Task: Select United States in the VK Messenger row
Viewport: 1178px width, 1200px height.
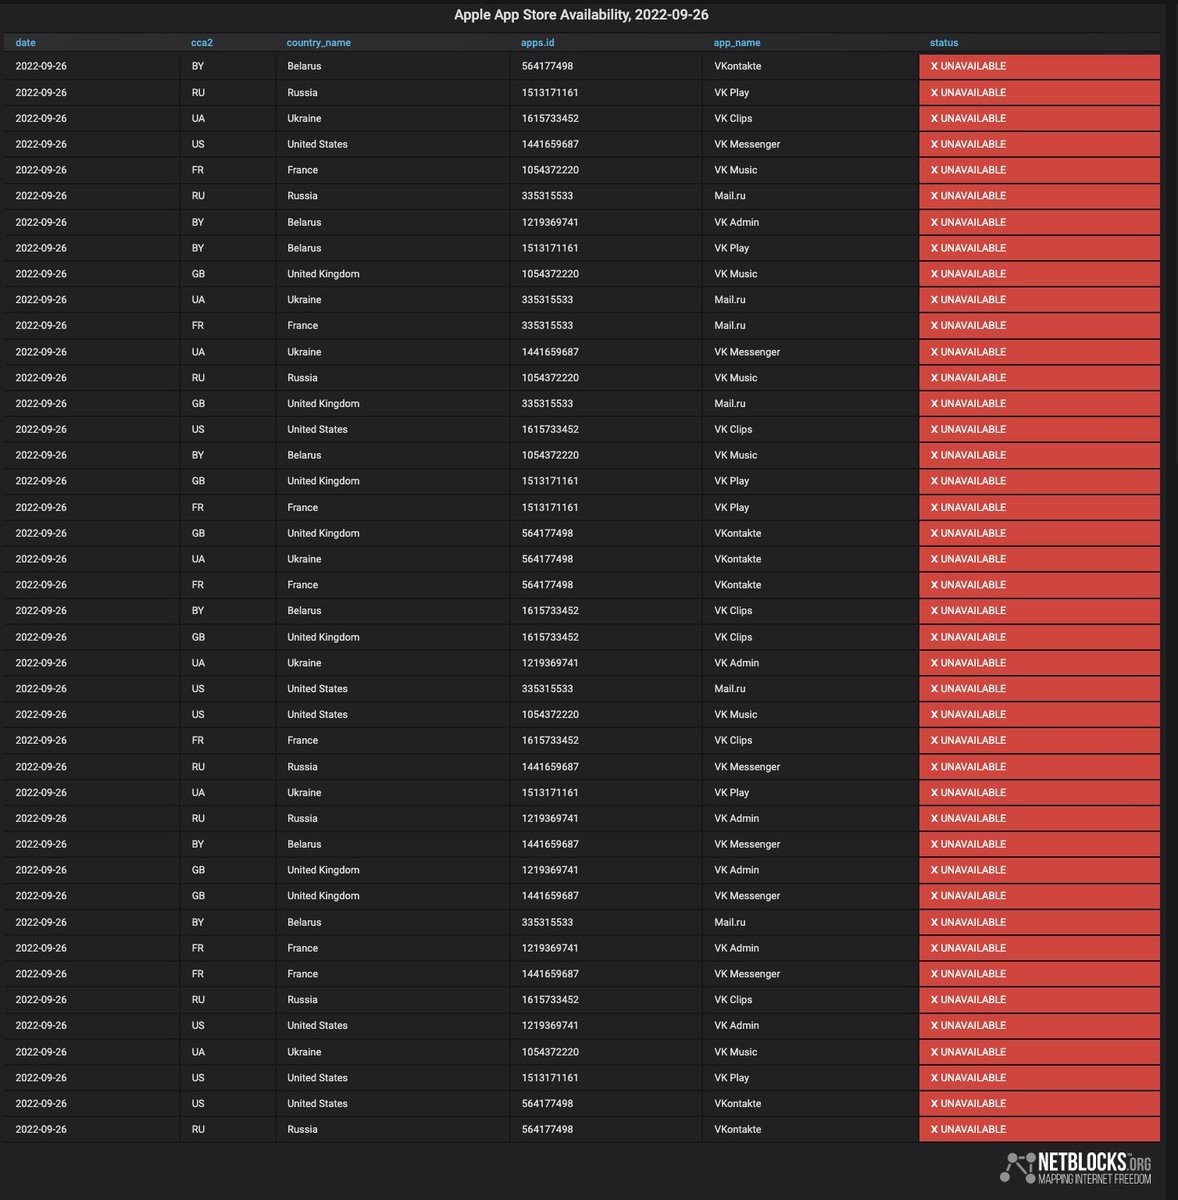Action: click(x=317, y=144)
